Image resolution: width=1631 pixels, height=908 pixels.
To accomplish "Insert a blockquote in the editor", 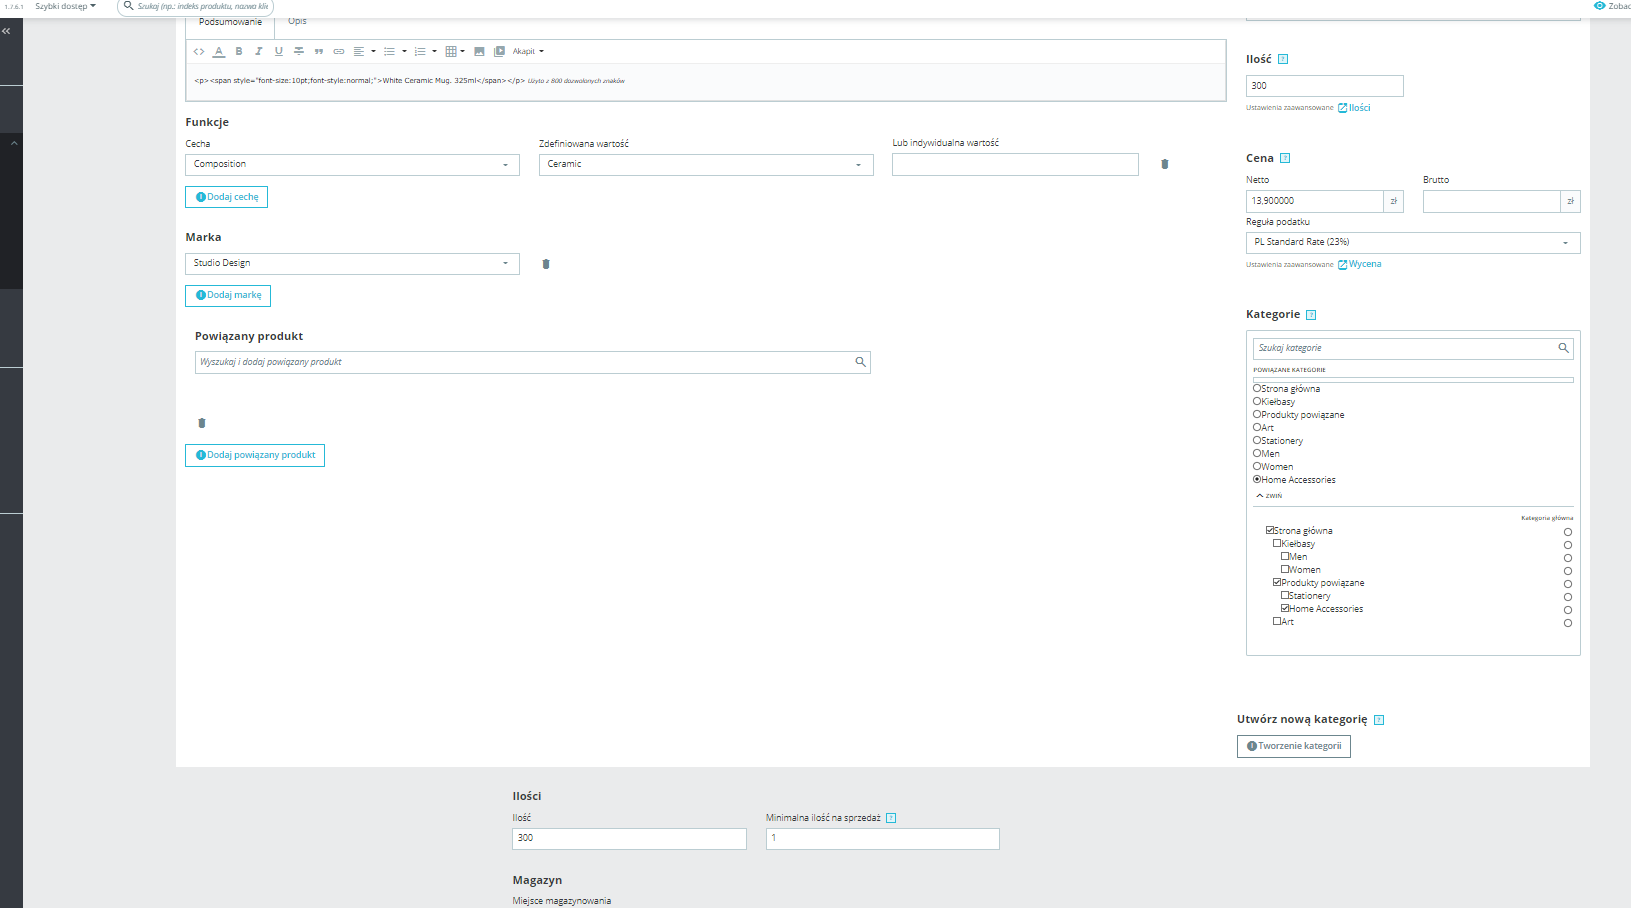I will [x=319, y=52].
